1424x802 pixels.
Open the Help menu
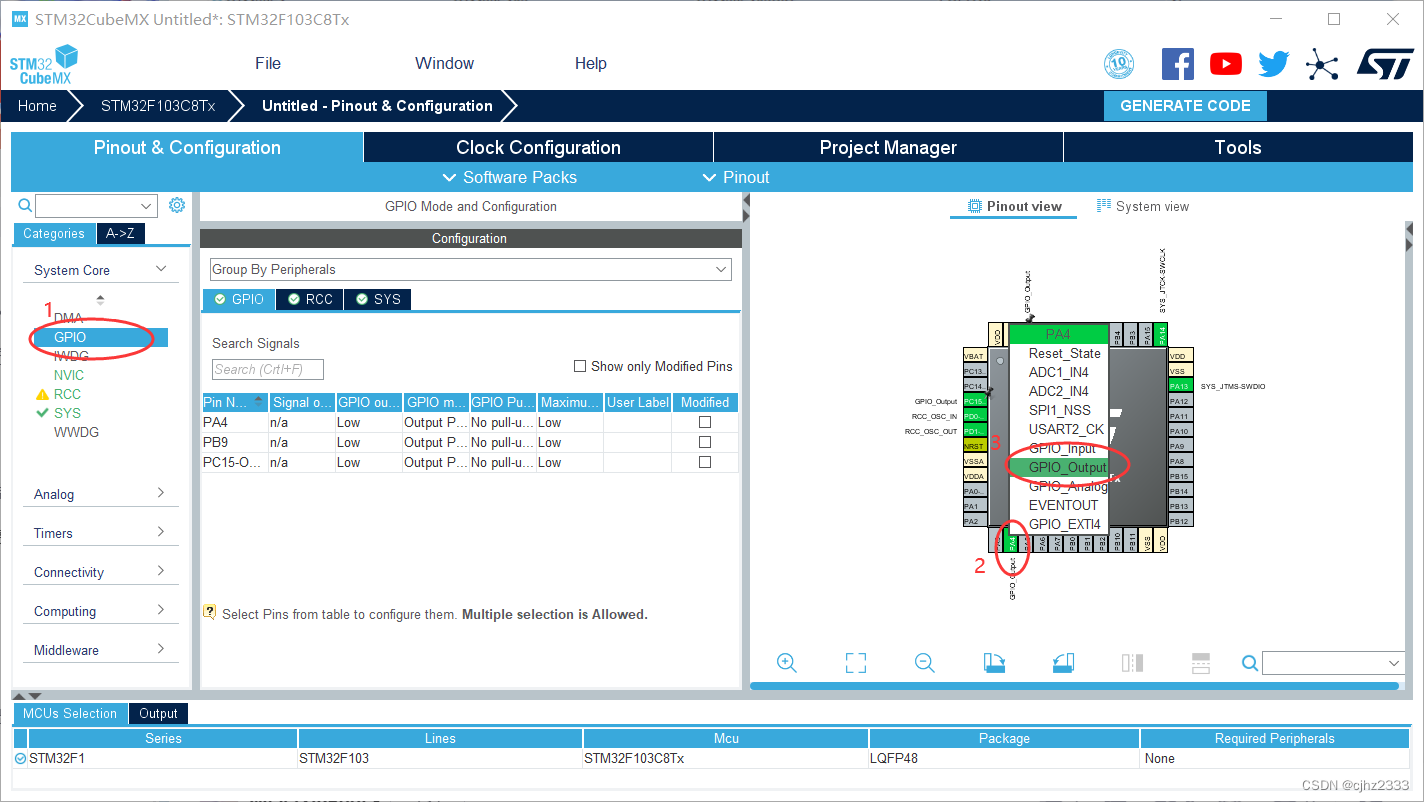[x=590, y=63]
